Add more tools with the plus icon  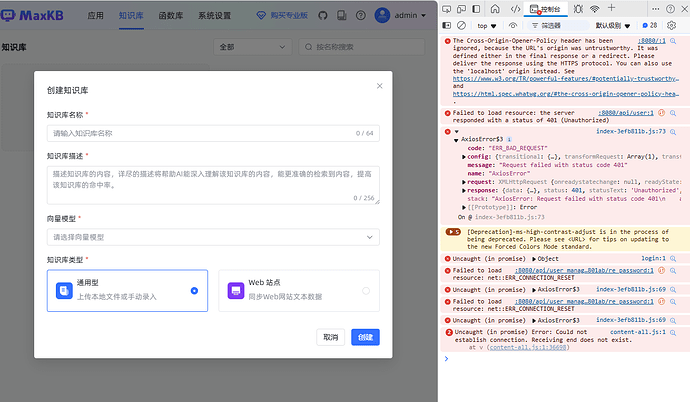tap(611, 8)
